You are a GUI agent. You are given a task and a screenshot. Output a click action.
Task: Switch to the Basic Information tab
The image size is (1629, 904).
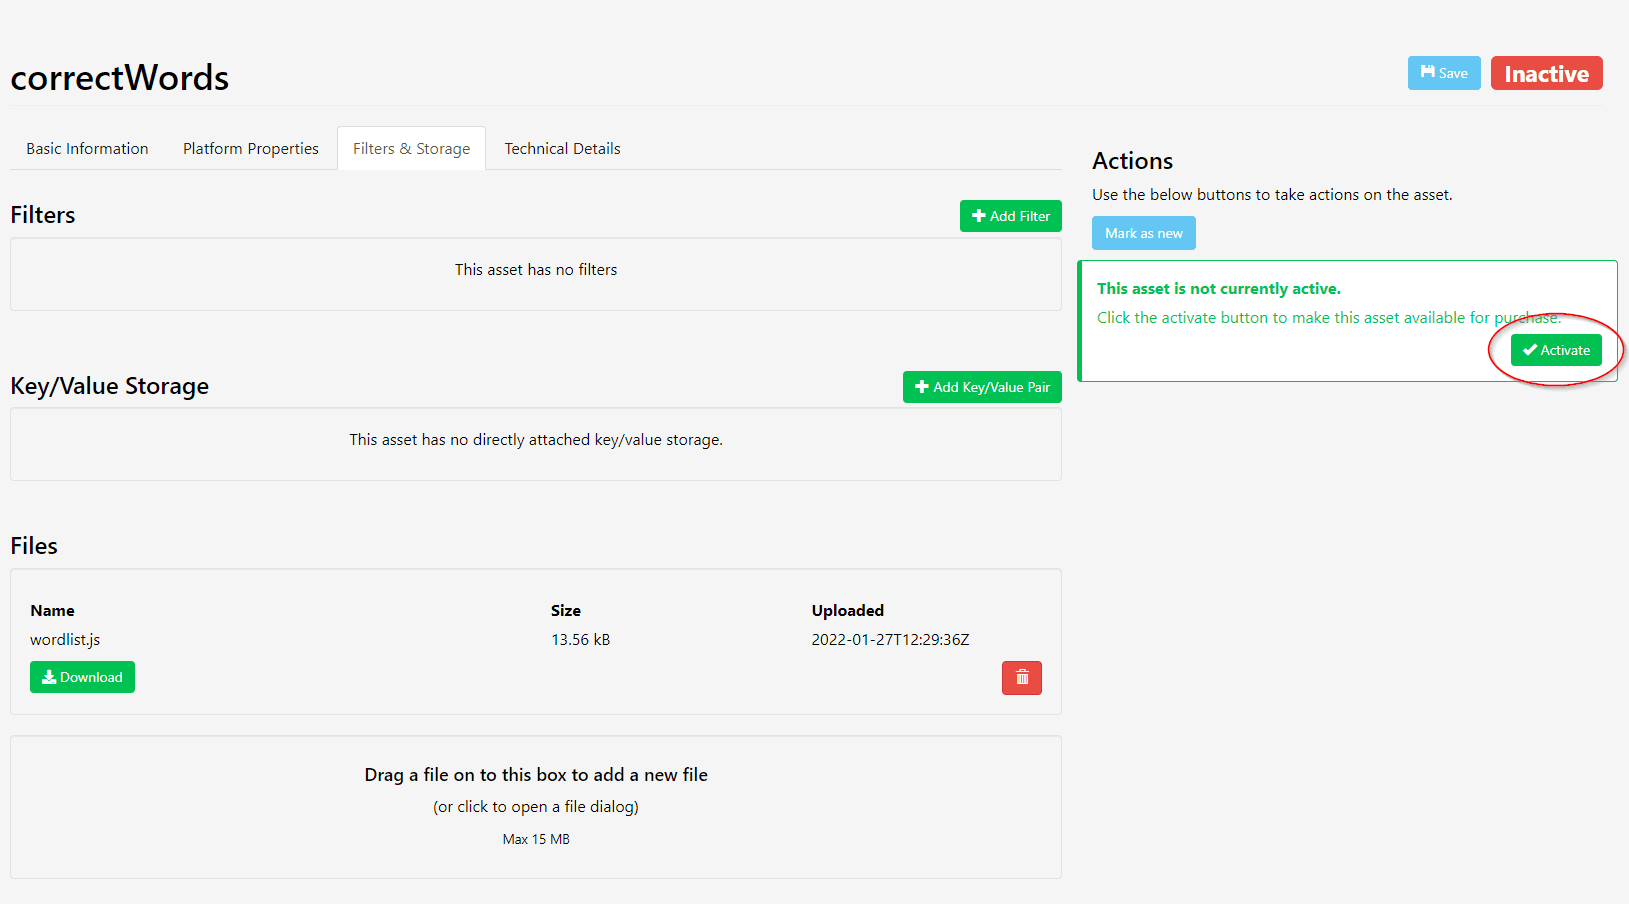pos(87,149)
